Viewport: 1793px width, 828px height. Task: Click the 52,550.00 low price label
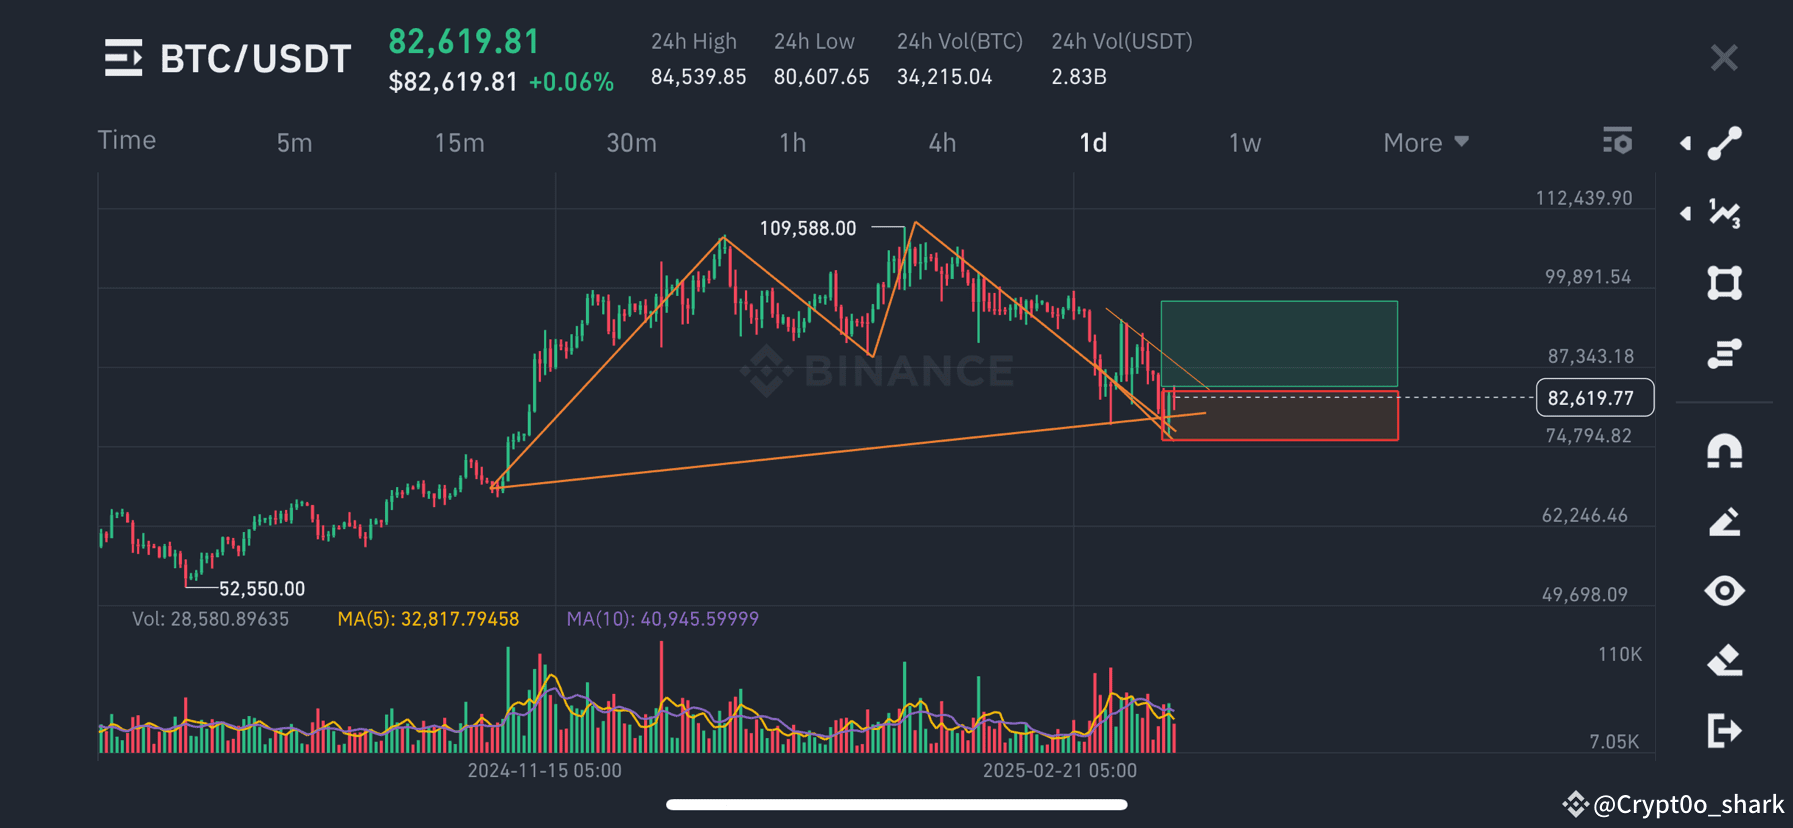click(x=262, y=589)
